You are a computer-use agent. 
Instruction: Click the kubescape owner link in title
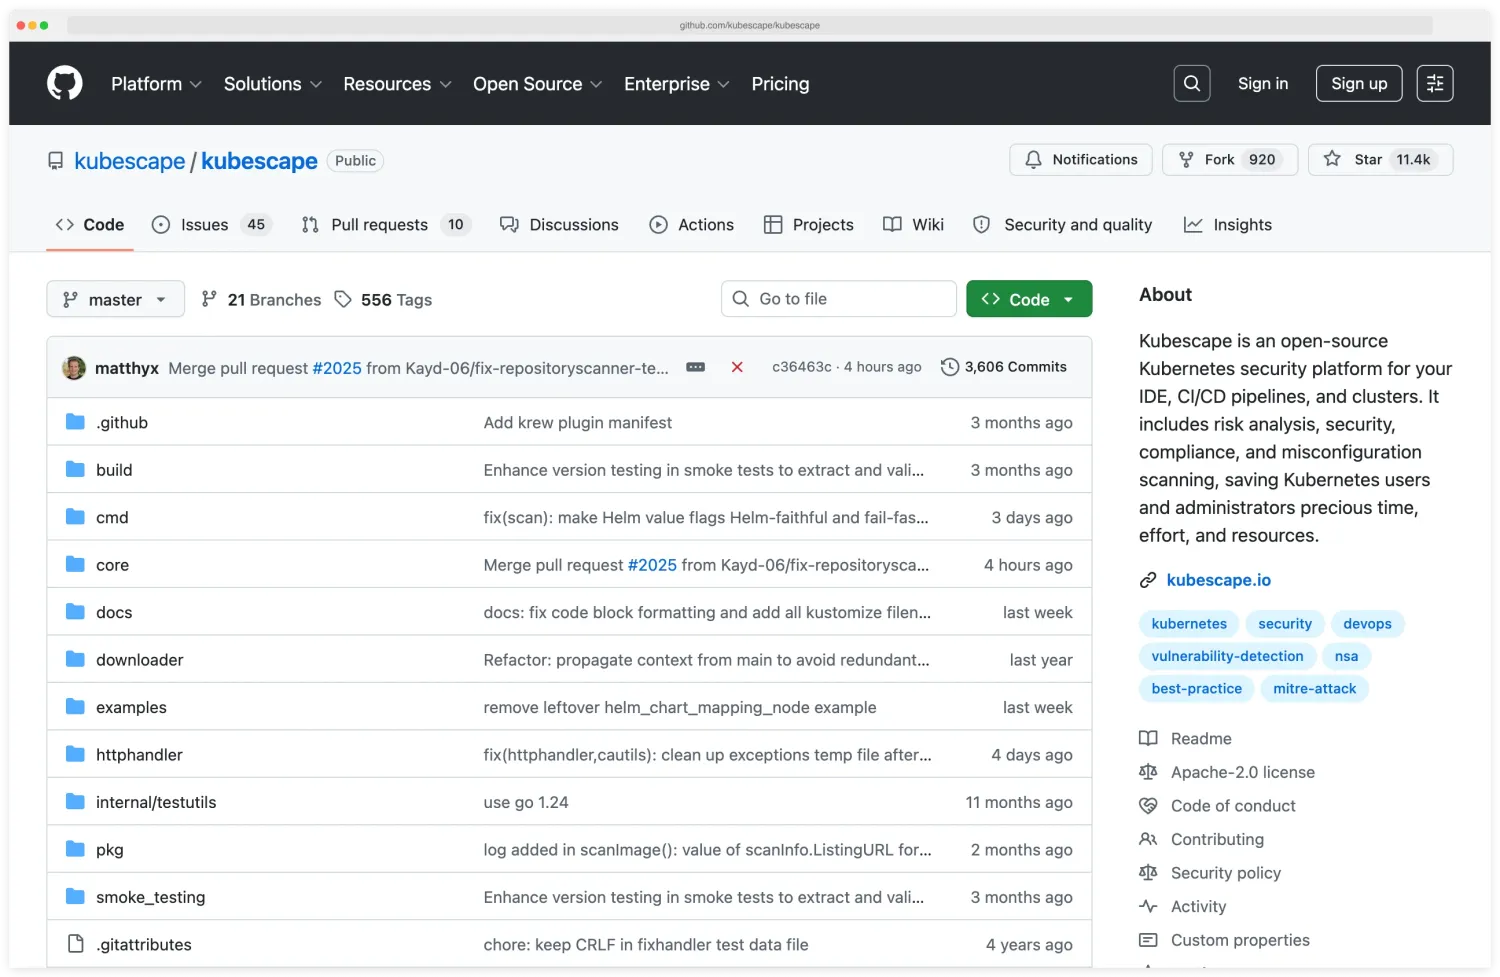(130, 161)
